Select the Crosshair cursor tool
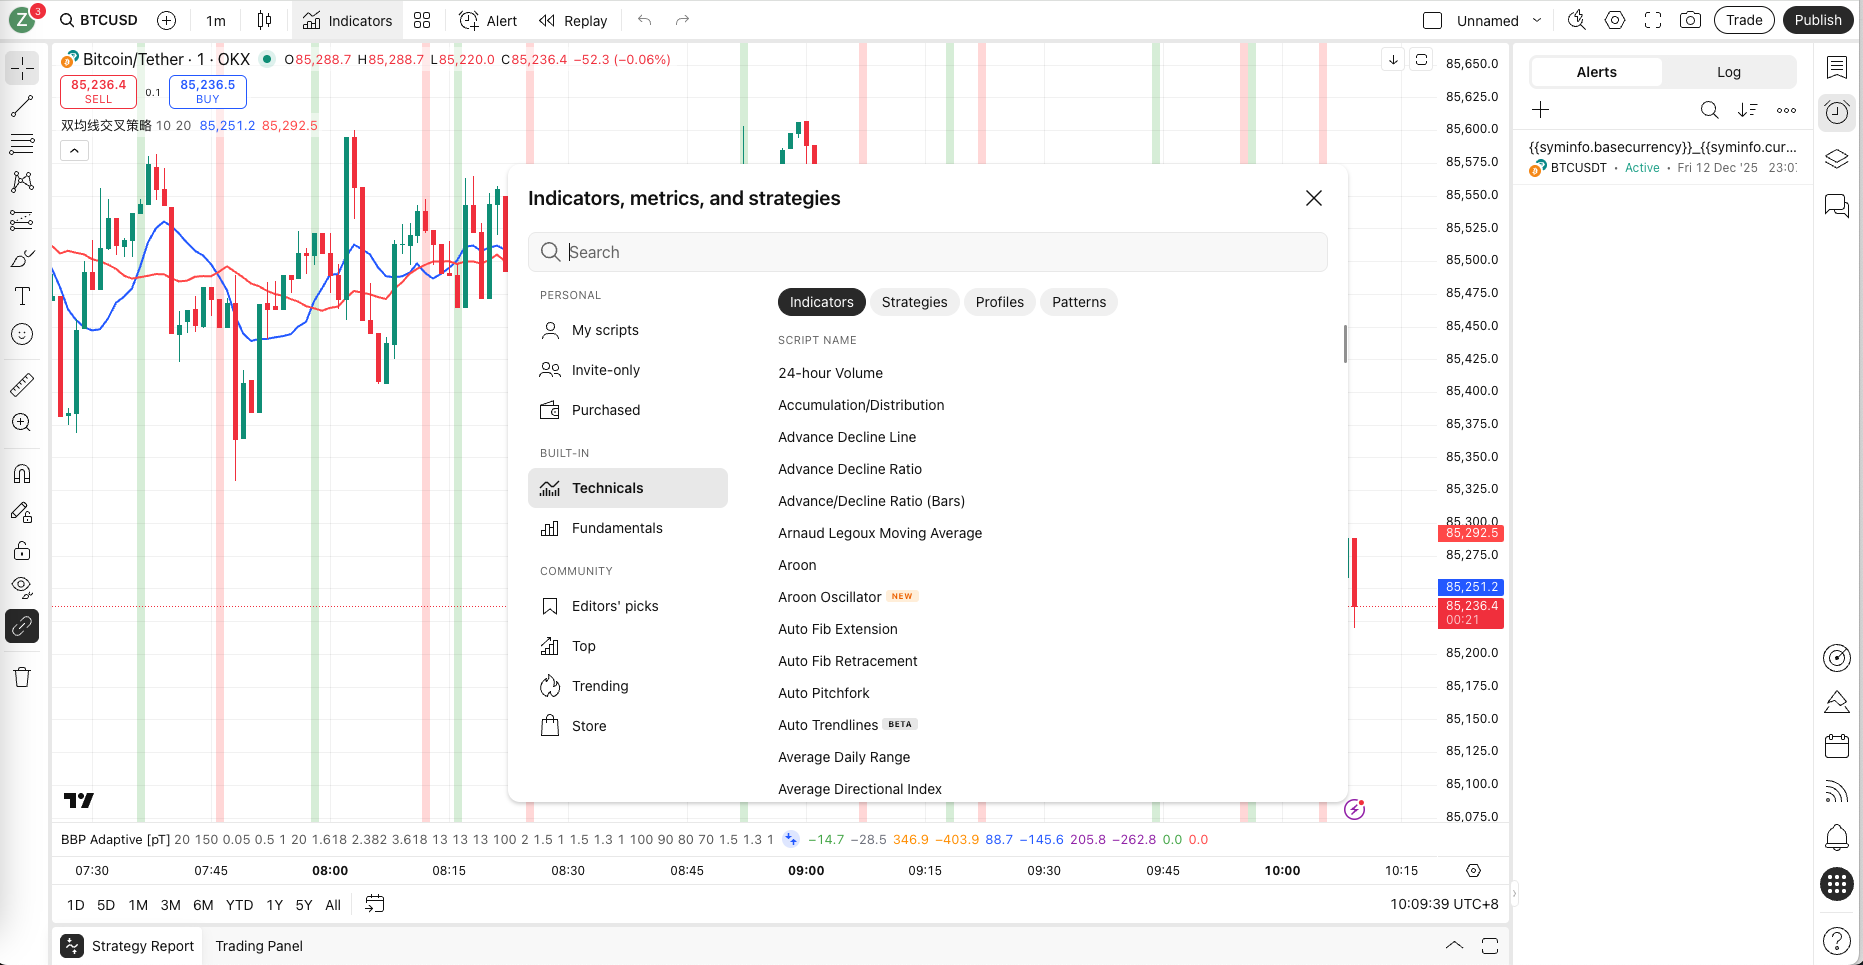1863x965 pixels. 21,68
